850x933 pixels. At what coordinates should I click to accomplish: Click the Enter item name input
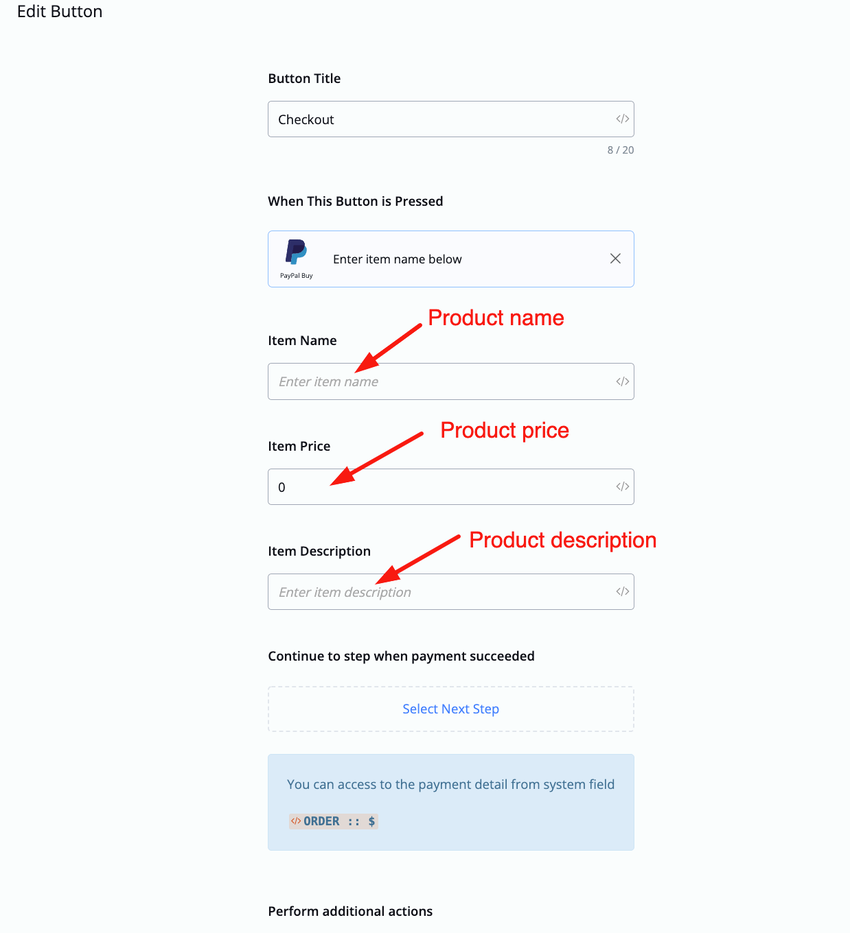pos(440,381)
